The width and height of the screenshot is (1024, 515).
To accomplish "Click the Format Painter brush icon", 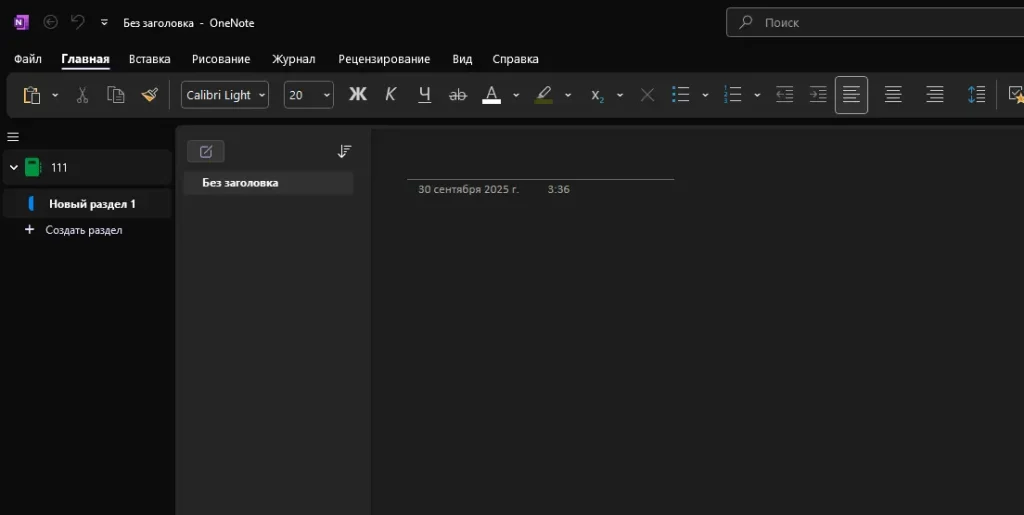I will click(x=150, y=95).
